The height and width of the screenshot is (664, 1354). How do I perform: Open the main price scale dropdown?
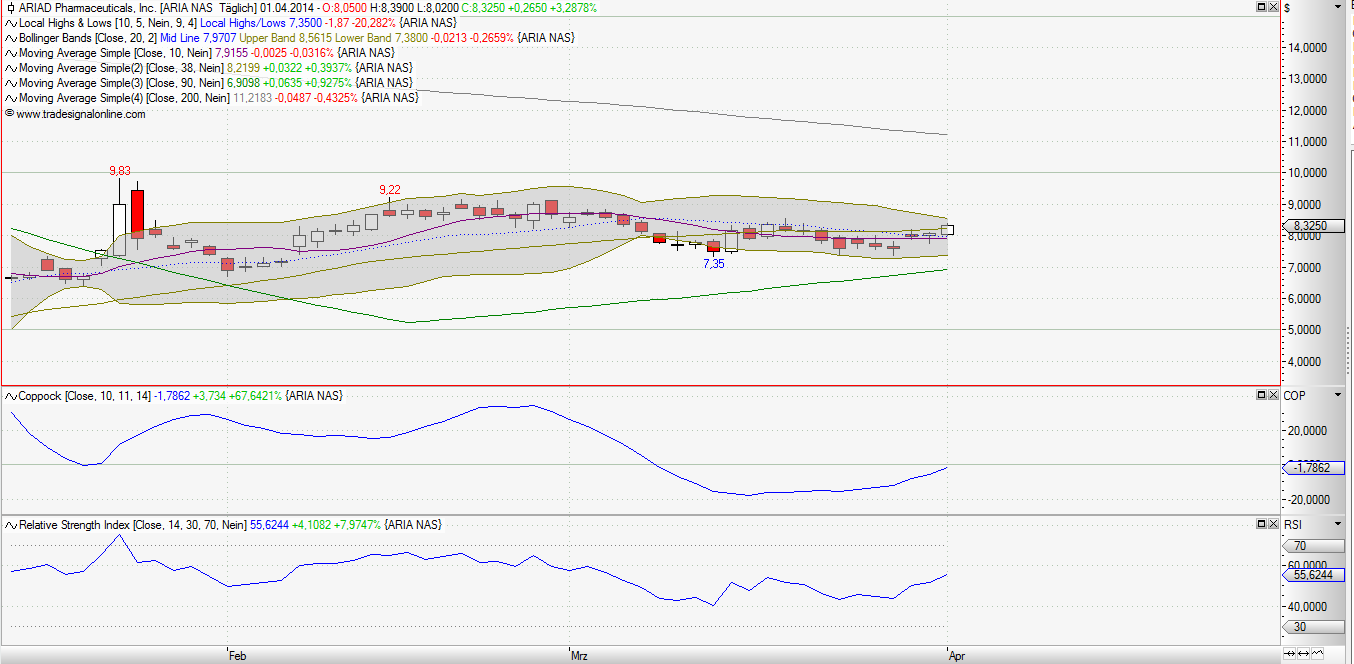pyautogui.click(x=1338, y=7)
